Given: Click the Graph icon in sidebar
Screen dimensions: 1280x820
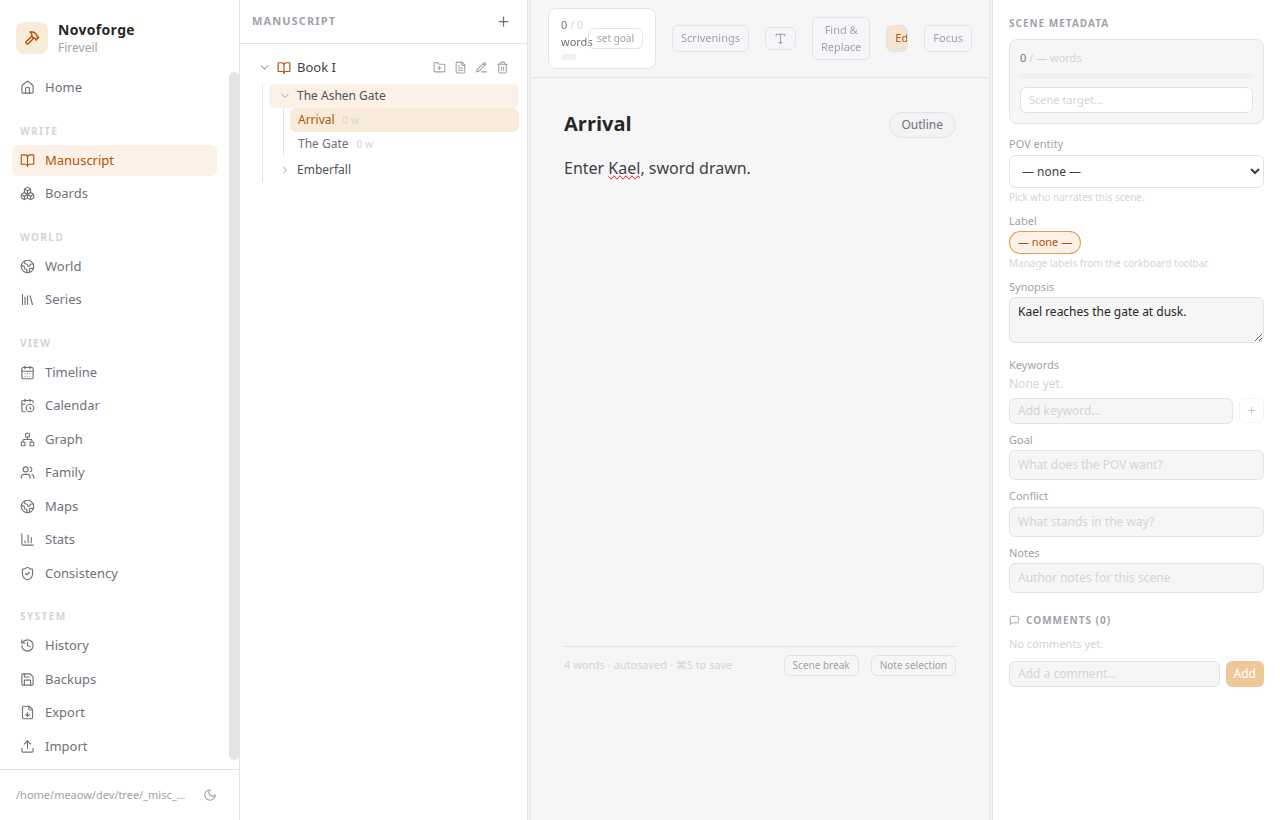Looking at the screenshot, I should point(28,439).
